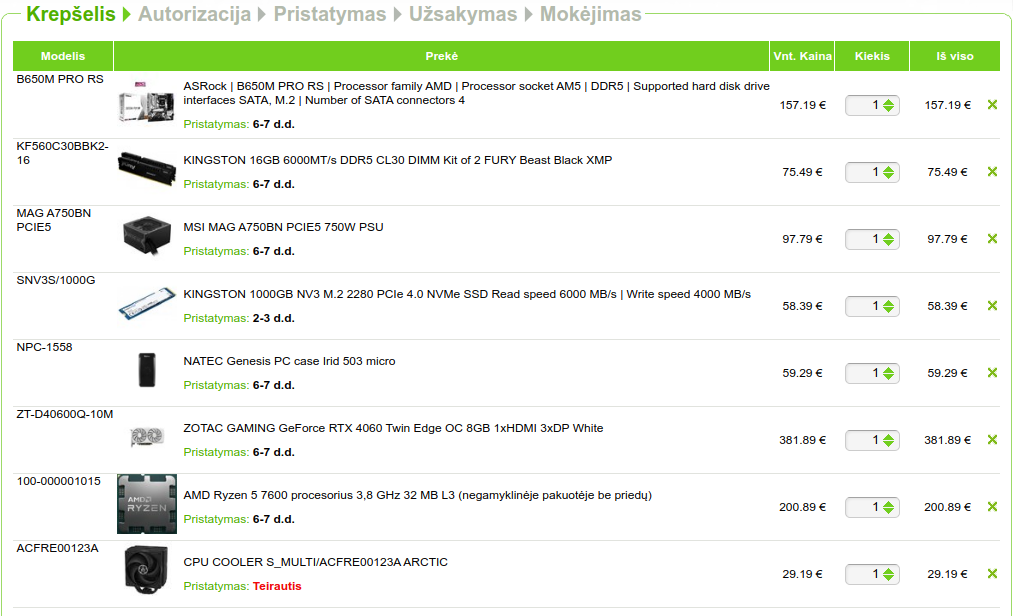Increase quantity of ZOTAC RTX 4060

(x=889, y=436)
